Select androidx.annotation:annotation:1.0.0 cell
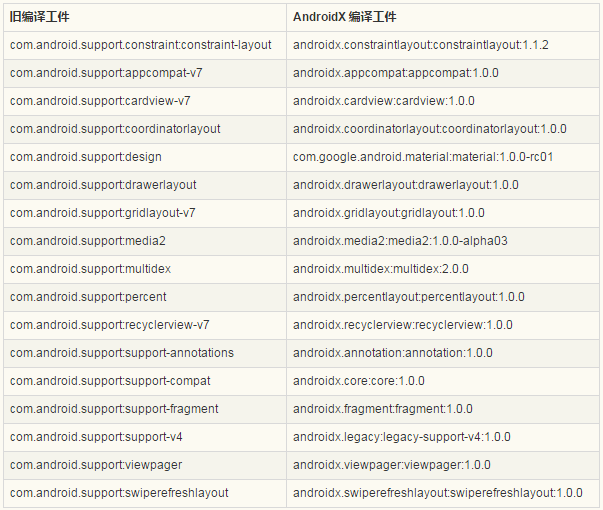 click(443, 353)
